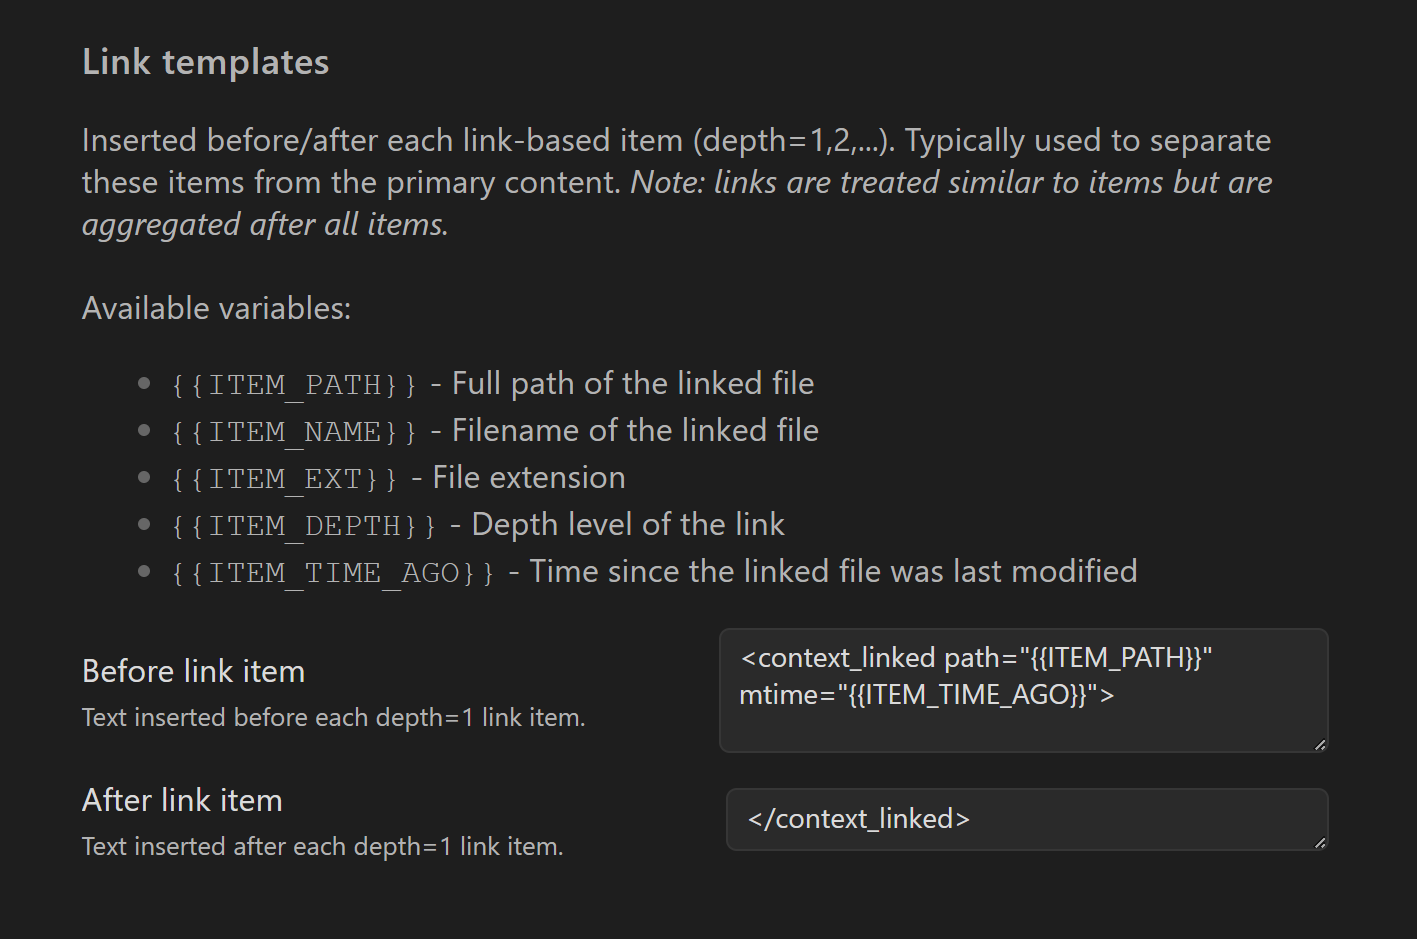Click the bullet next to ITEM_TIME_AGO
Image resolution: width=1417 pixels, height=939 pixels.
click(x=144, y=569)
